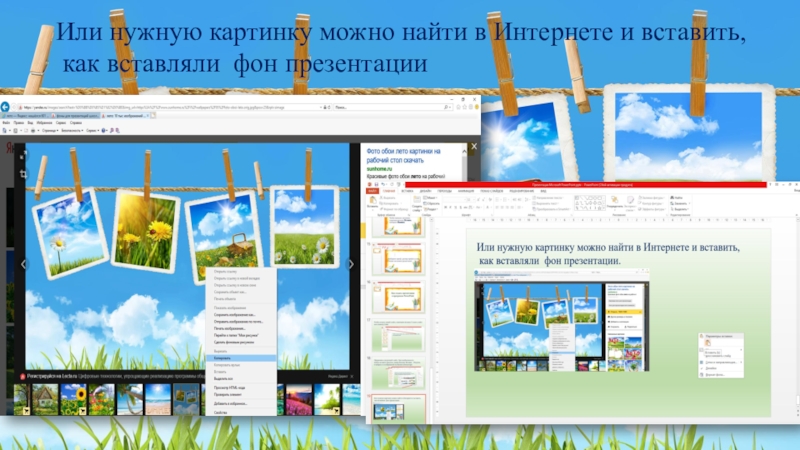Select slide 17 thumbnail in PowerPoint panel
This screenshot has height=450, width=800.
(398, 335)
